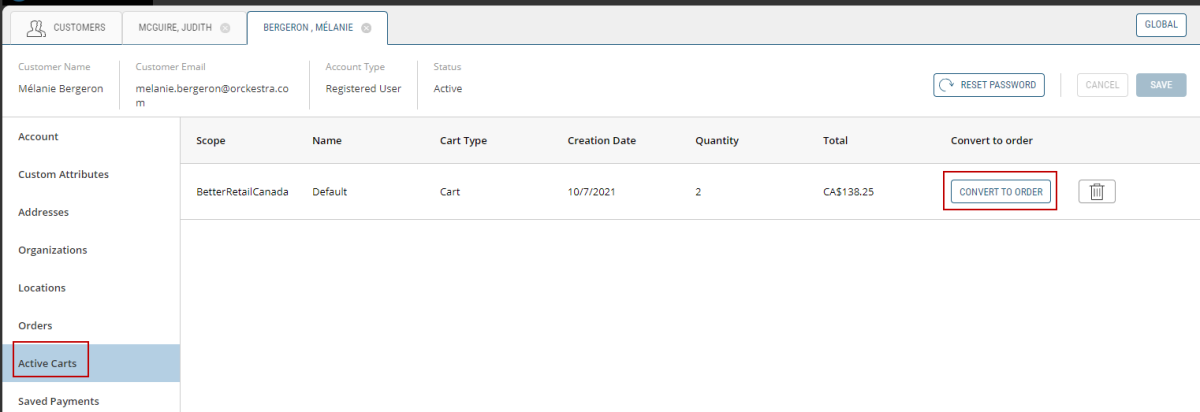Click the Reset Password button
The image size is (1200, 412).
[990, 85]
